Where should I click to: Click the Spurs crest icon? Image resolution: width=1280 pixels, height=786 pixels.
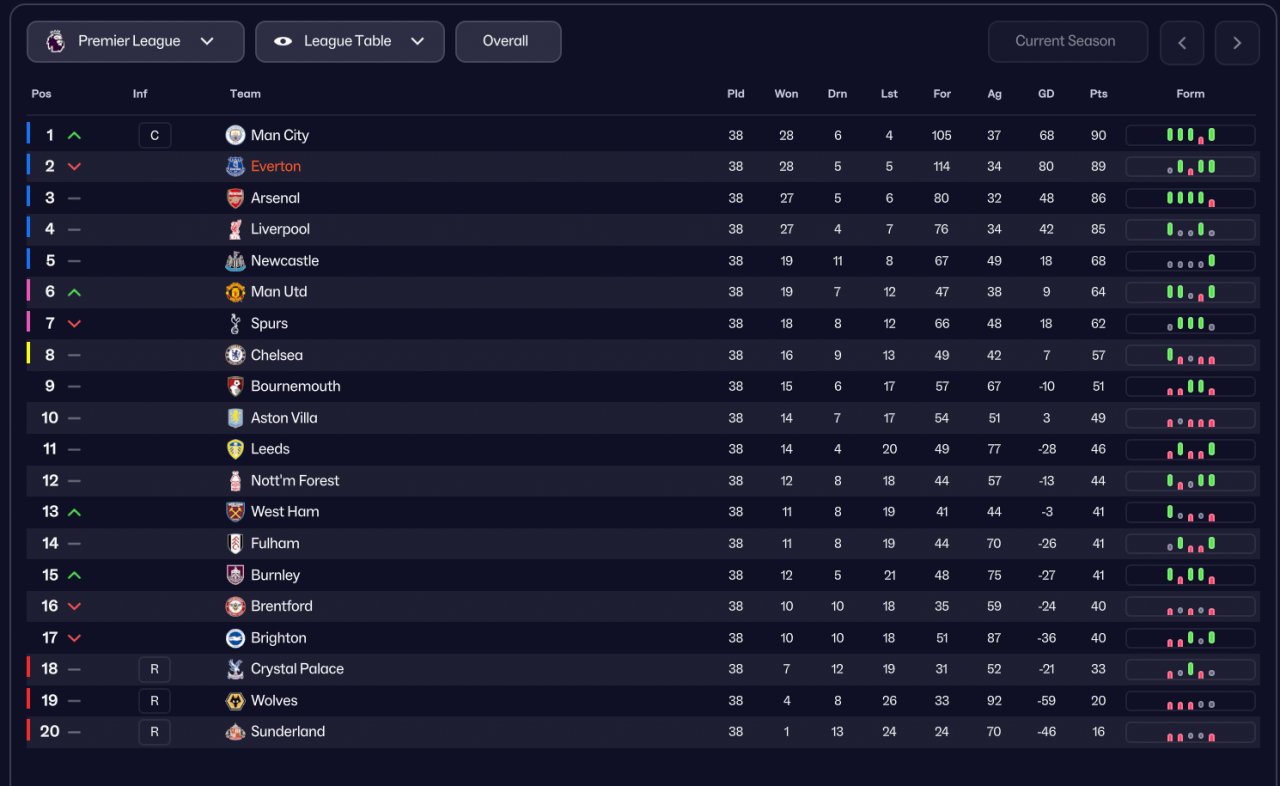click(235, 323)
